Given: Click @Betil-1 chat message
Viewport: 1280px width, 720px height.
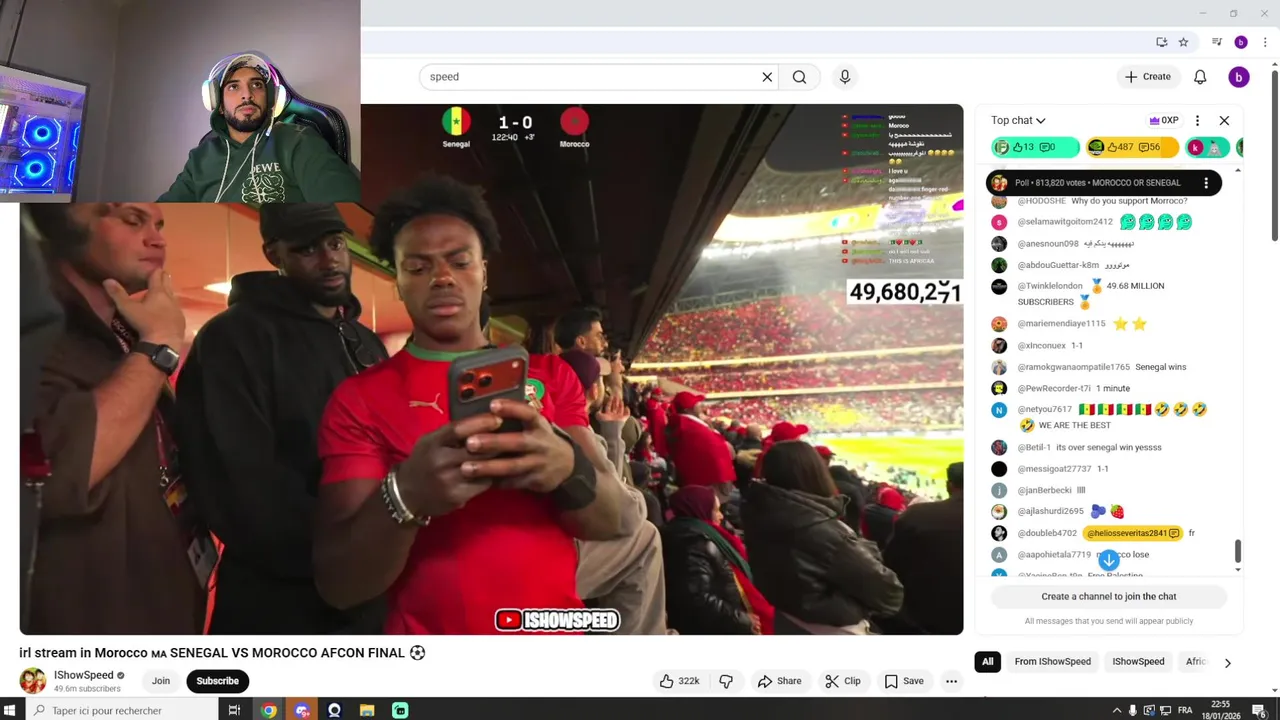Looking at the screenshot, I should coord(1109,447).
